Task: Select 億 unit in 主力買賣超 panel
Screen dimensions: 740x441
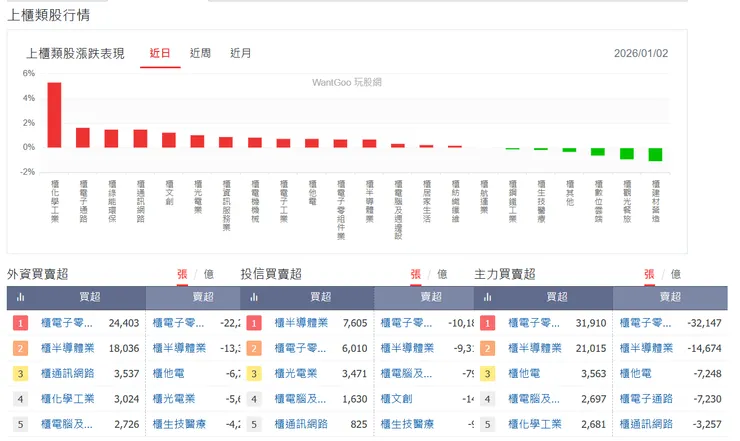Action: coord(676,274)
